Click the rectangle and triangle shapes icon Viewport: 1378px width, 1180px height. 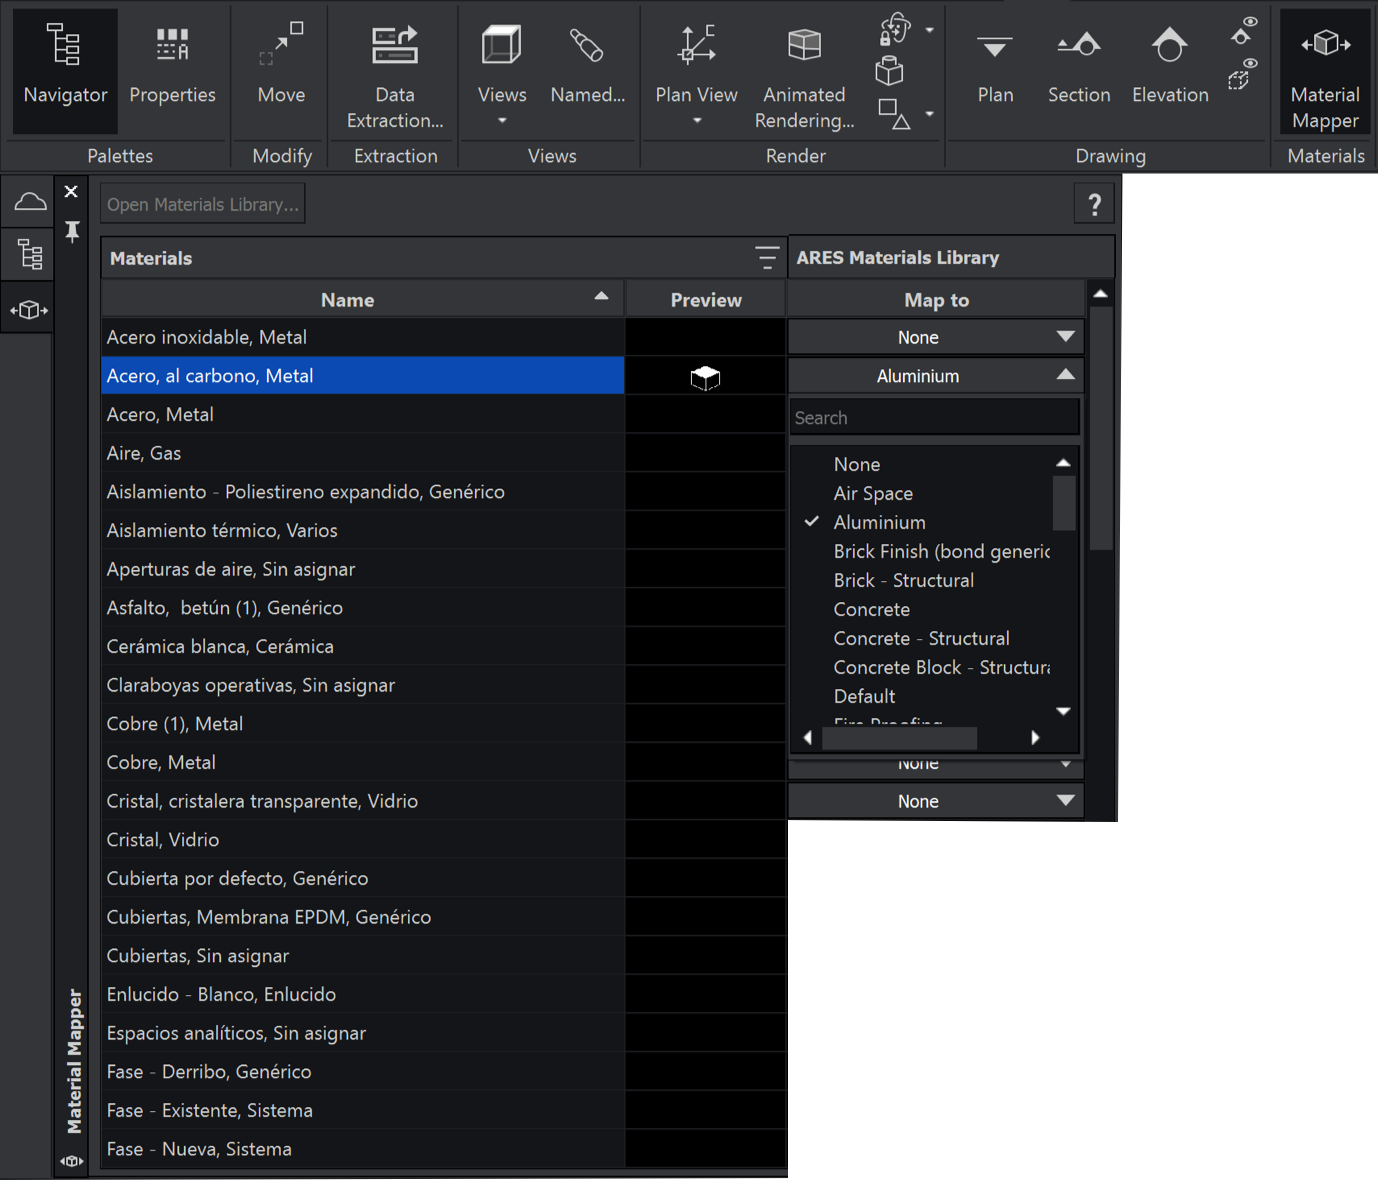coord(893,114)
